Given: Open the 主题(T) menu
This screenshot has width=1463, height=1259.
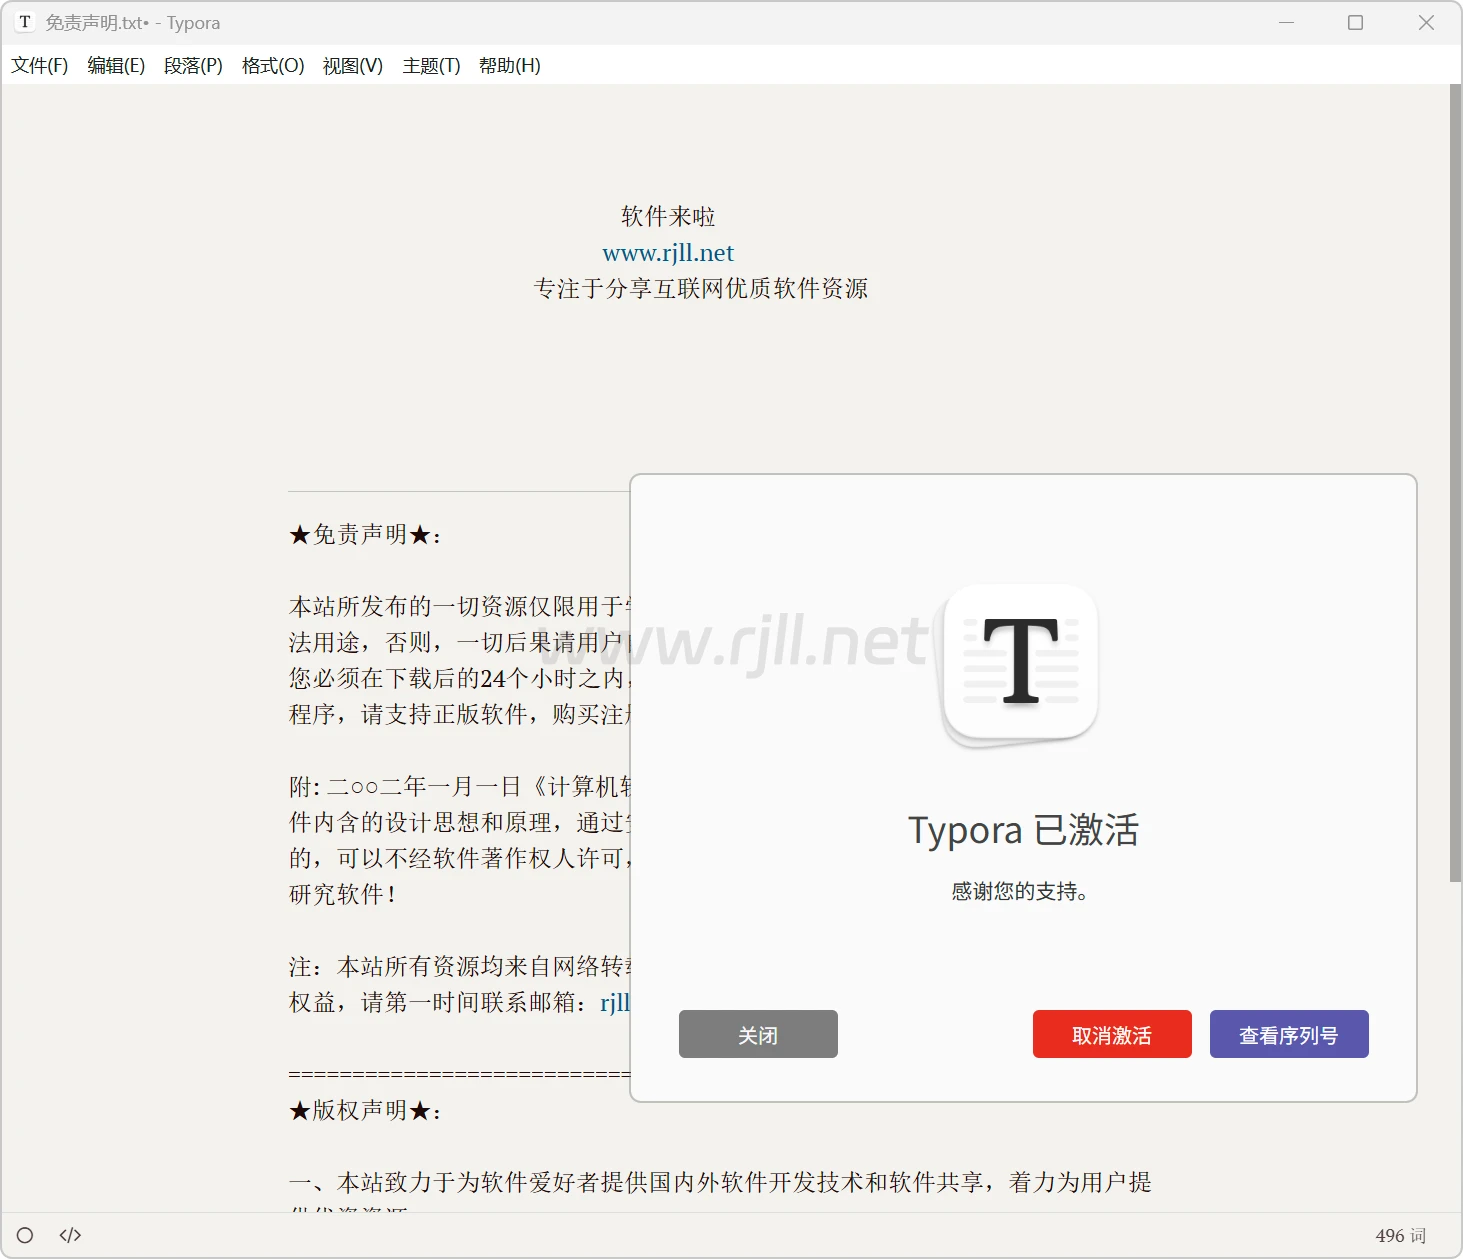Looking at the screenshot, I should pos(431,66).
